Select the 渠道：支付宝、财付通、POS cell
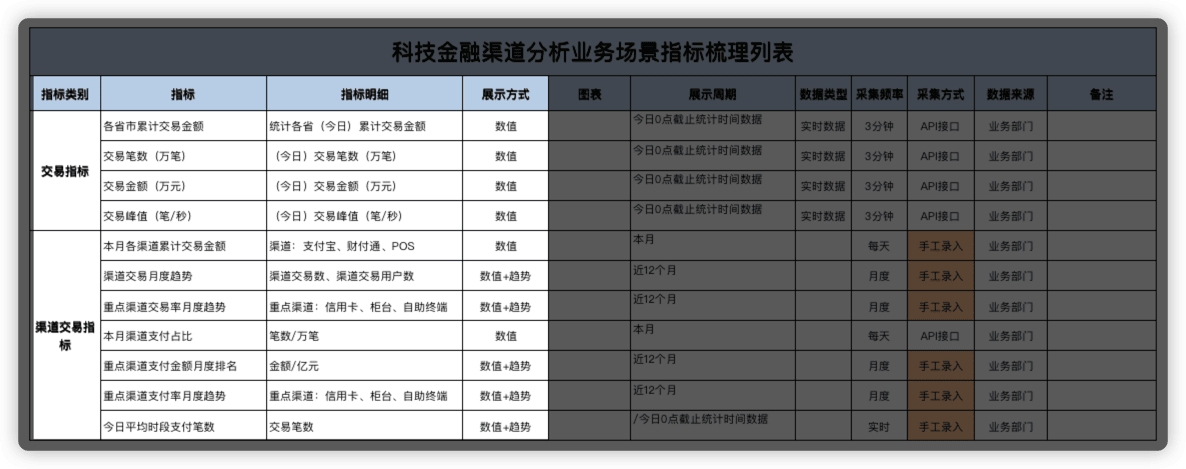Image resolution: width=1186 pixels, height=469 pixels. click(365, 246)
